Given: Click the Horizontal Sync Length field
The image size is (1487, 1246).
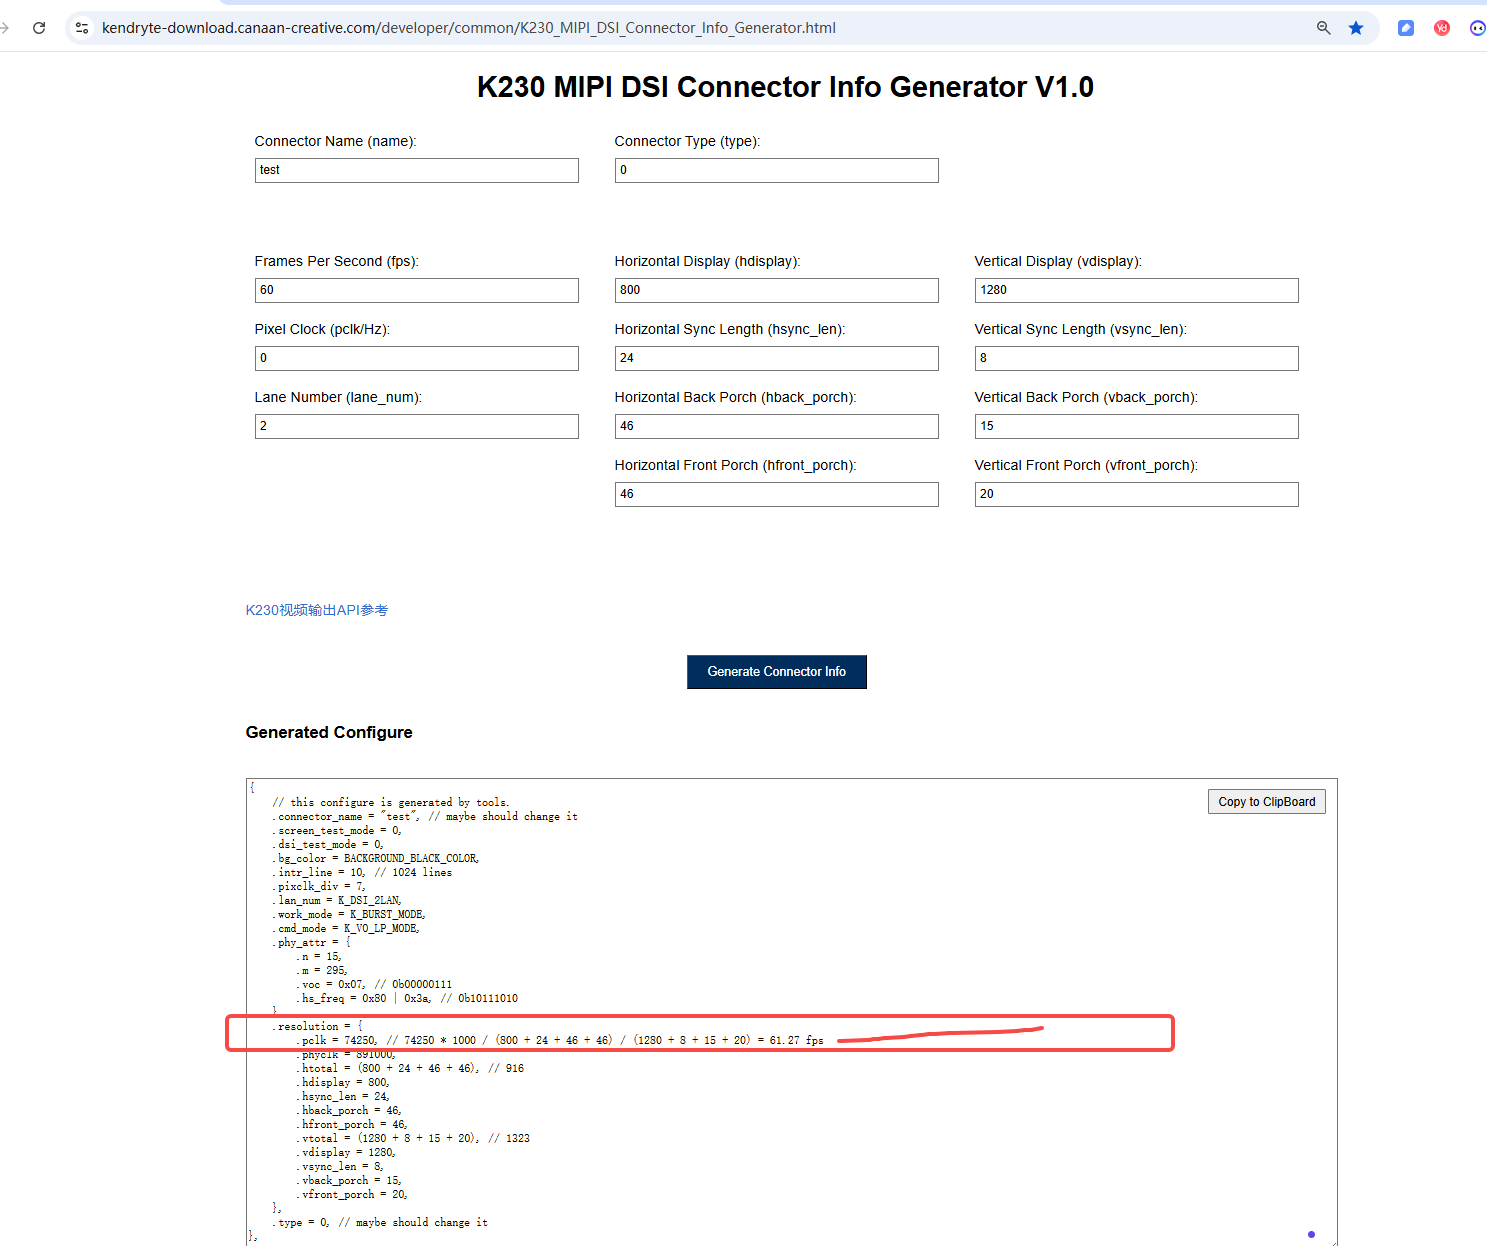Looking at the screenshot, I should 776,358.
